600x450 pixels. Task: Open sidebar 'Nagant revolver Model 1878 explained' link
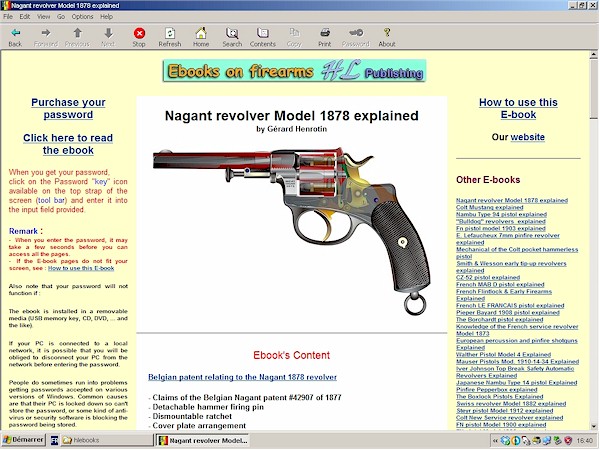pos(512,201)
